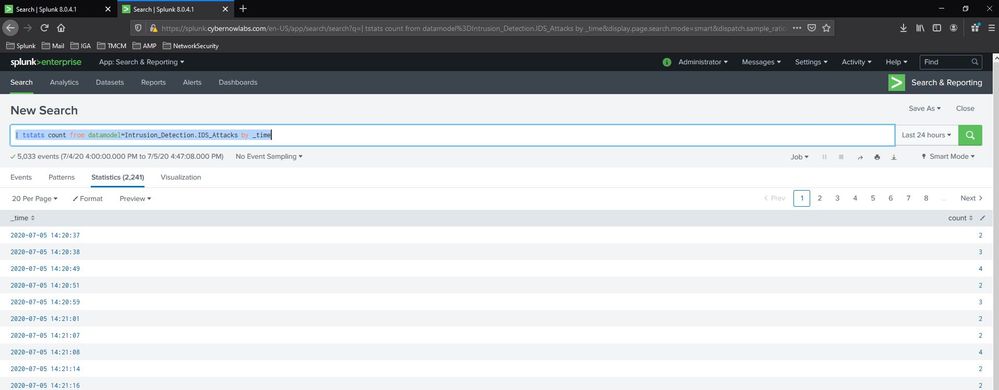Go to results page 5
999x390 pixels.
click(873, 198)
